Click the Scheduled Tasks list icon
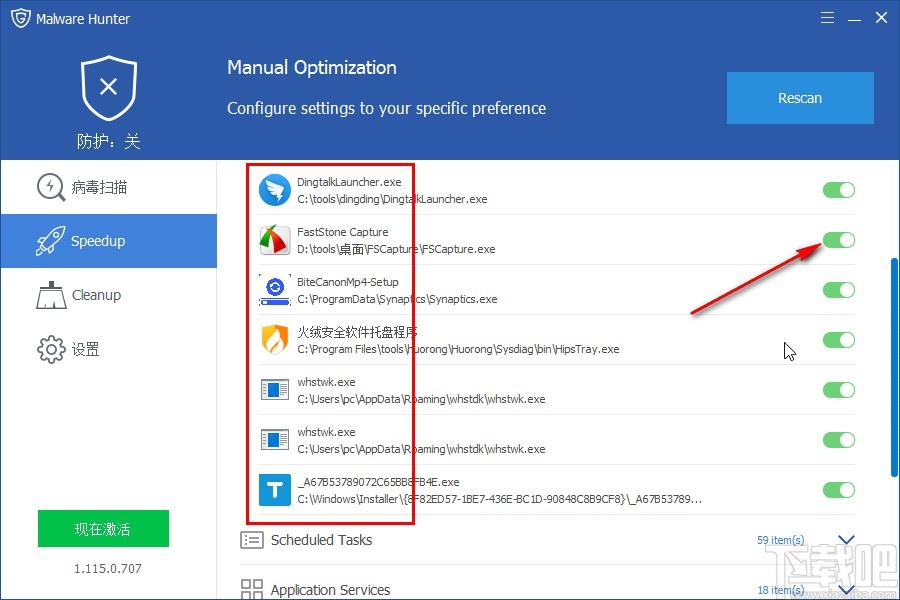 coord(252,539)
